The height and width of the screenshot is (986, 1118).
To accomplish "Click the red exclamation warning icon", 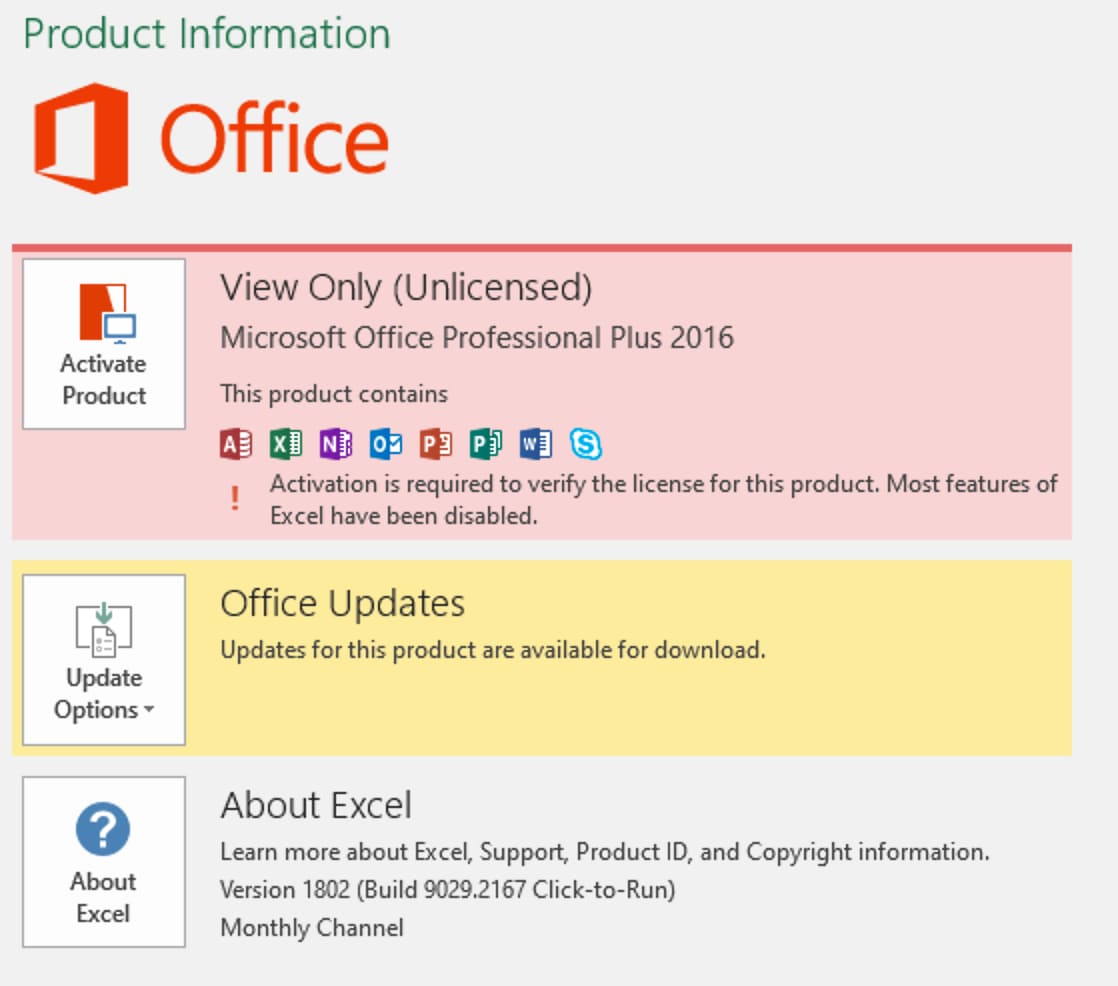I will [x=235, y=499].
